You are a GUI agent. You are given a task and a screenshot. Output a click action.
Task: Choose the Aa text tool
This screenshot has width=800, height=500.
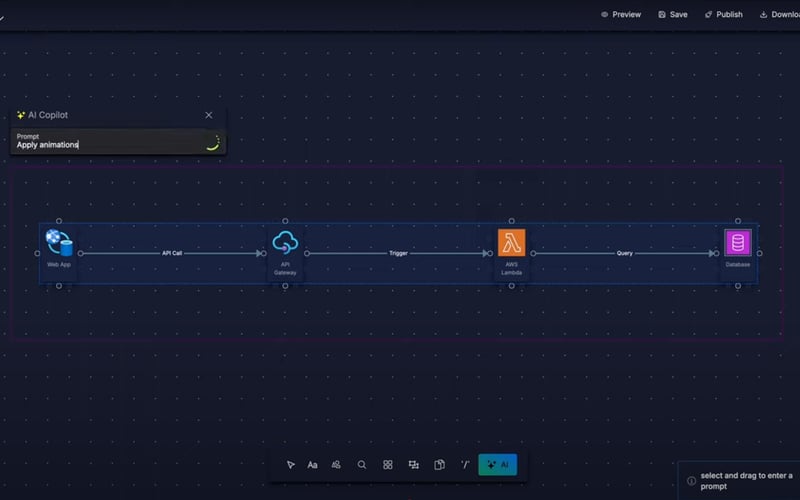coord(312,465)
